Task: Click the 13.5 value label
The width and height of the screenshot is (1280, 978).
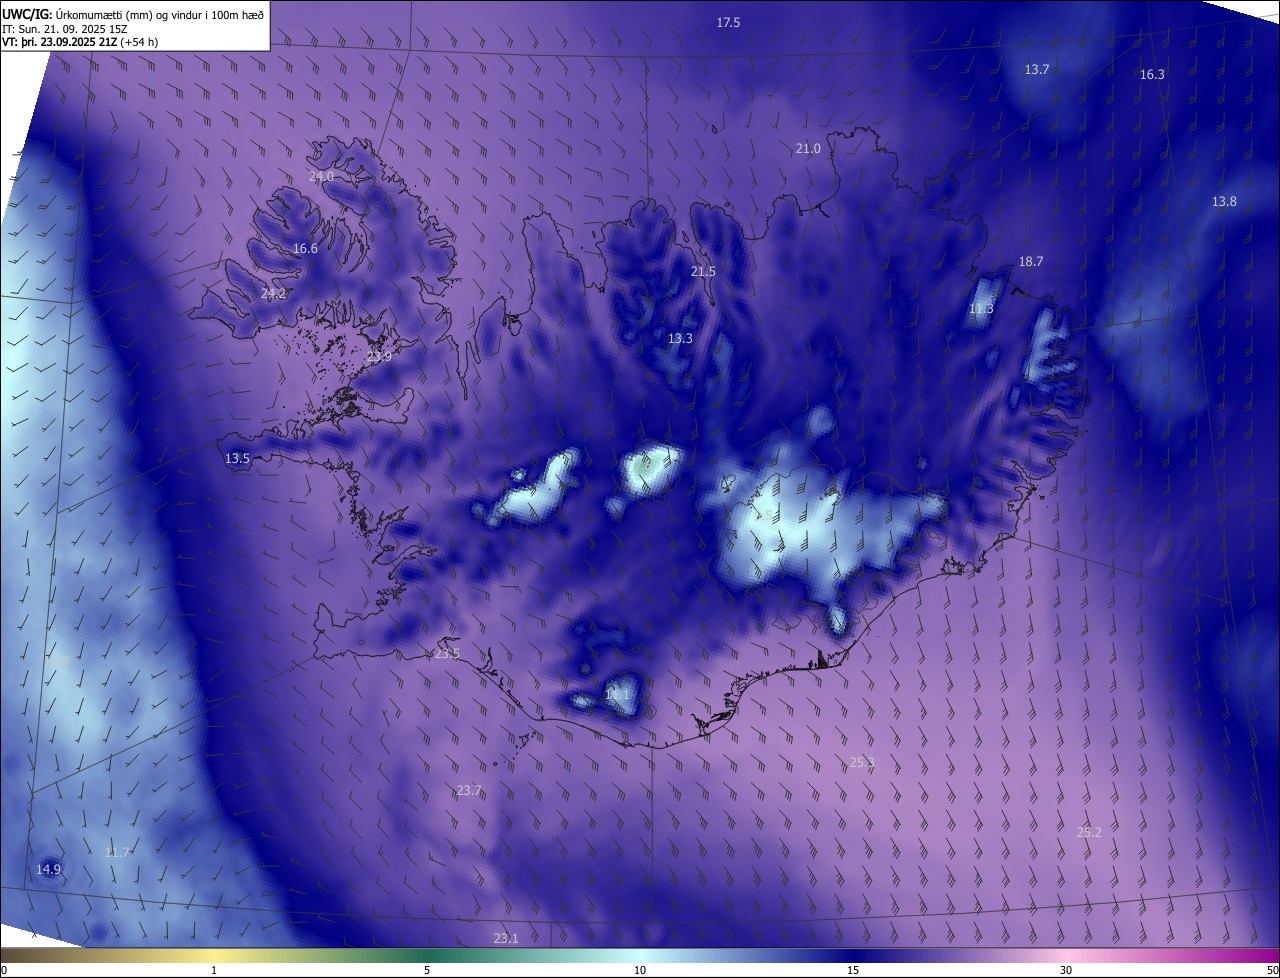Action: (x=237, y=458)
